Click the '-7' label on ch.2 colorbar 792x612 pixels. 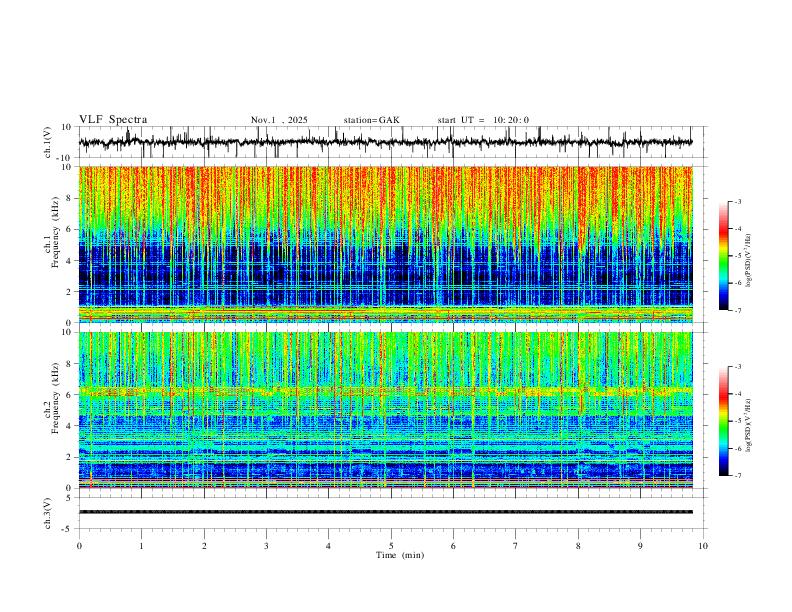737,476
